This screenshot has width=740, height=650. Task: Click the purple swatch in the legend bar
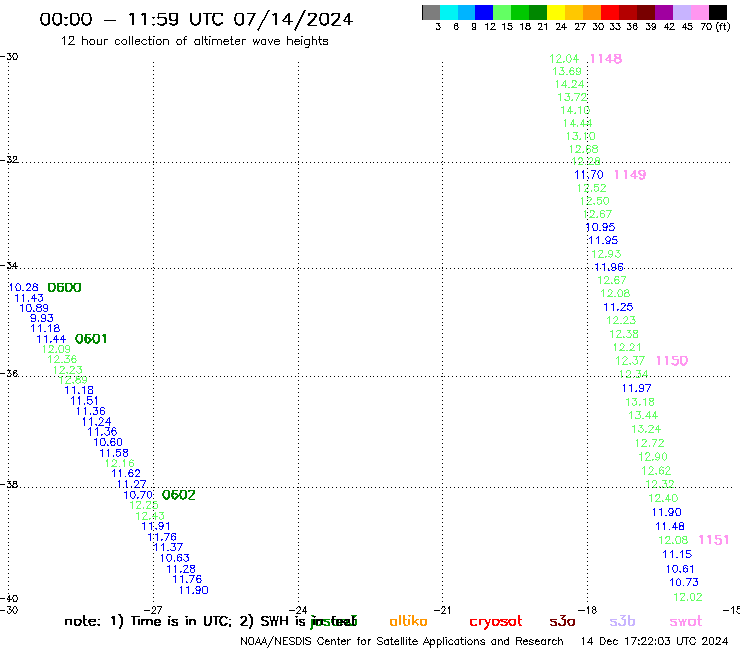pos(664,12)
